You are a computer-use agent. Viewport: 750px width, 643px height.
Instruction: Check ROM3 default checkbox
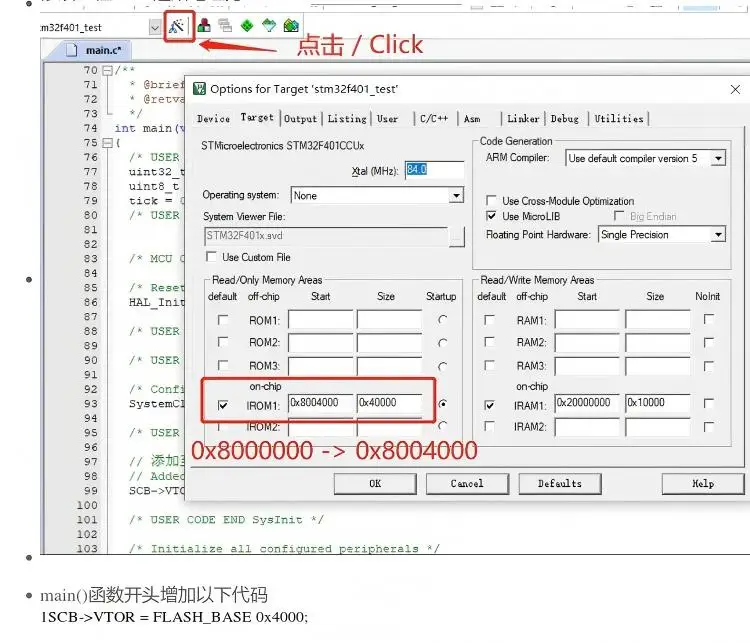point(223,365)
